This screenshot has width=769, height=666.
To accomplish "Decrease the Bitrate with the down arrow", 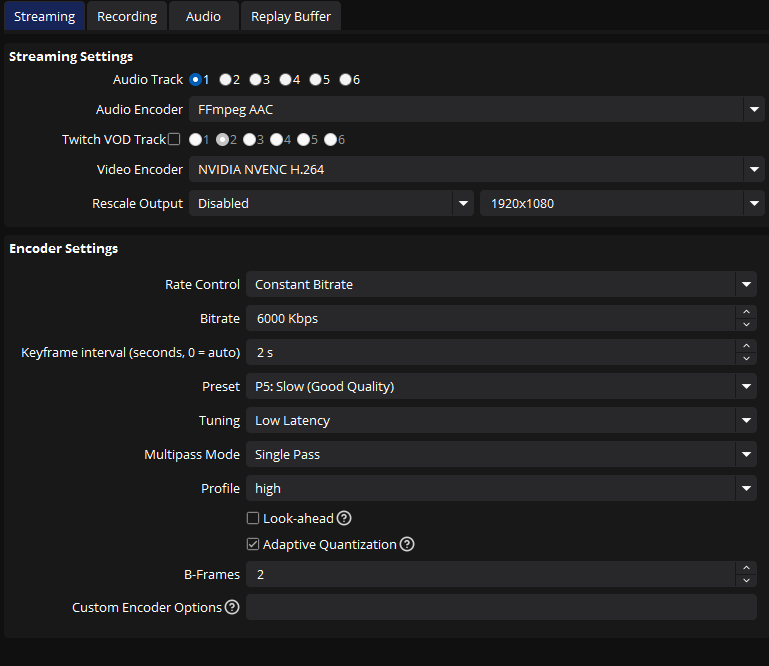I will click(x=746, y=325).
